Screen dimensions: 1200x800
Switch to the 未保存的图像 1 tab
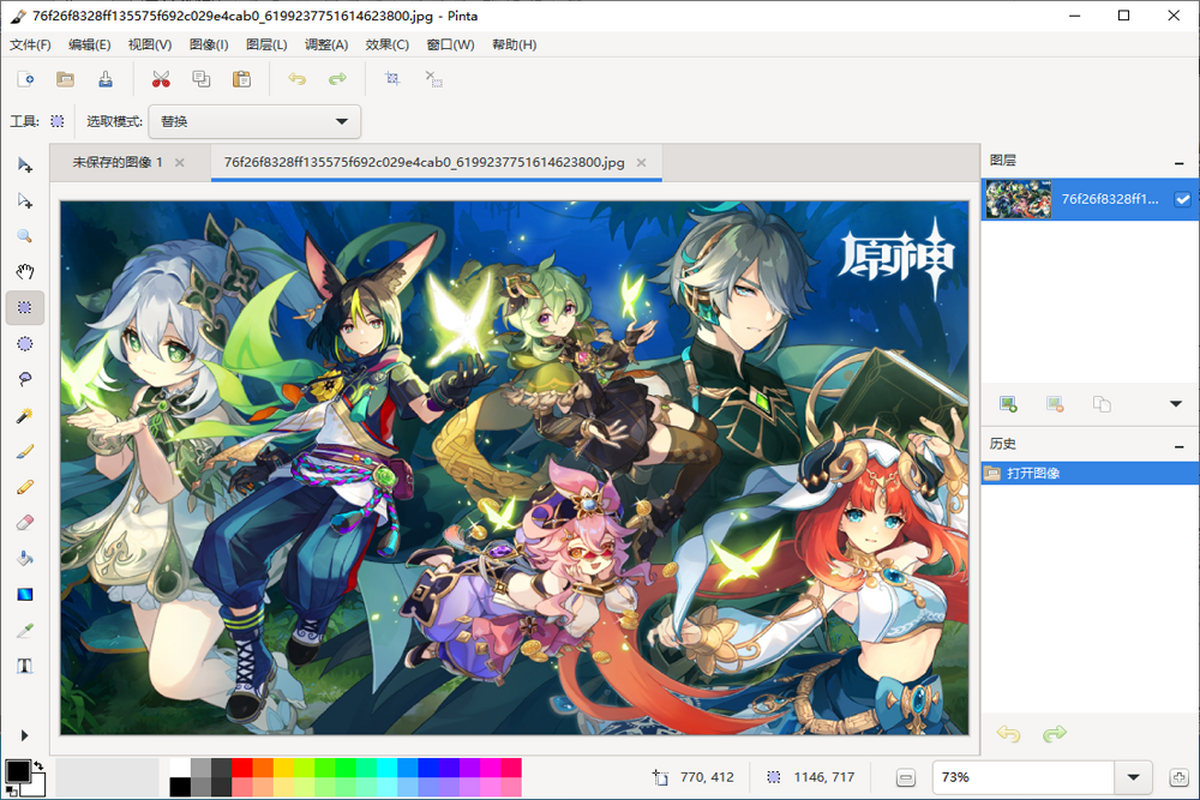pyautogui.click(x=117, y=162)
